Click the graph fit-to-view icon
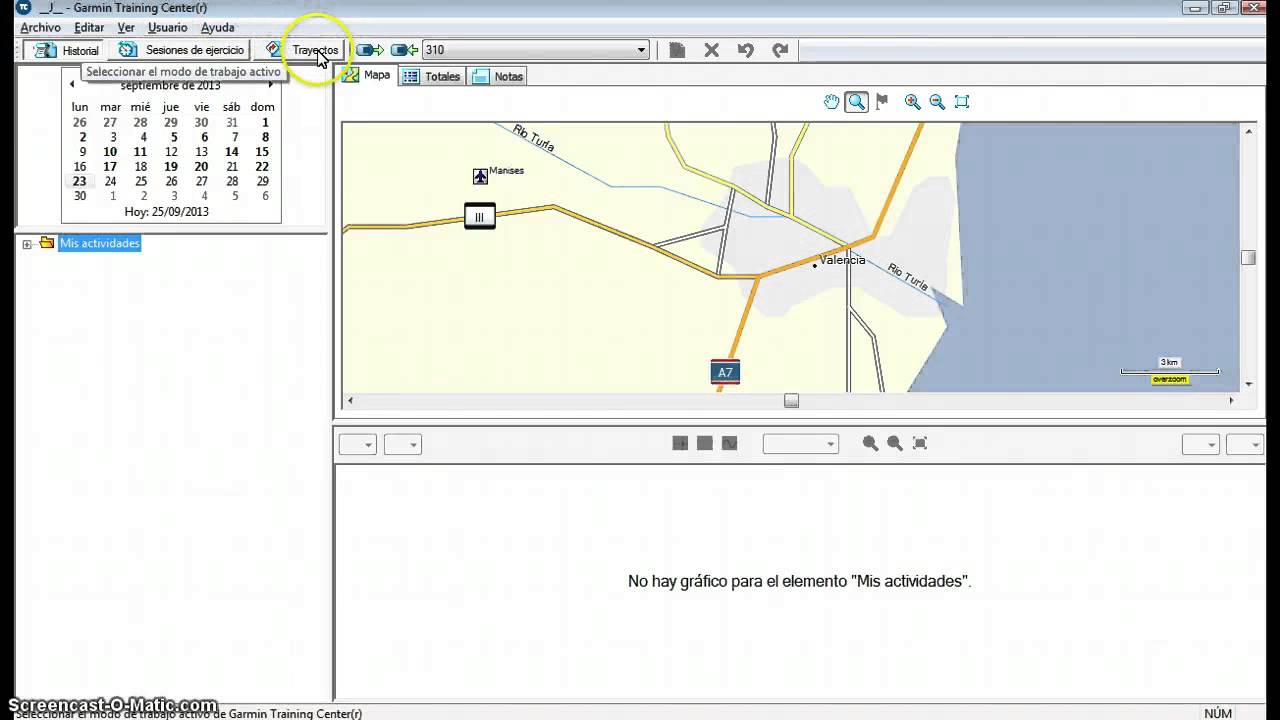1280x720 pixels. pos(920,443)
